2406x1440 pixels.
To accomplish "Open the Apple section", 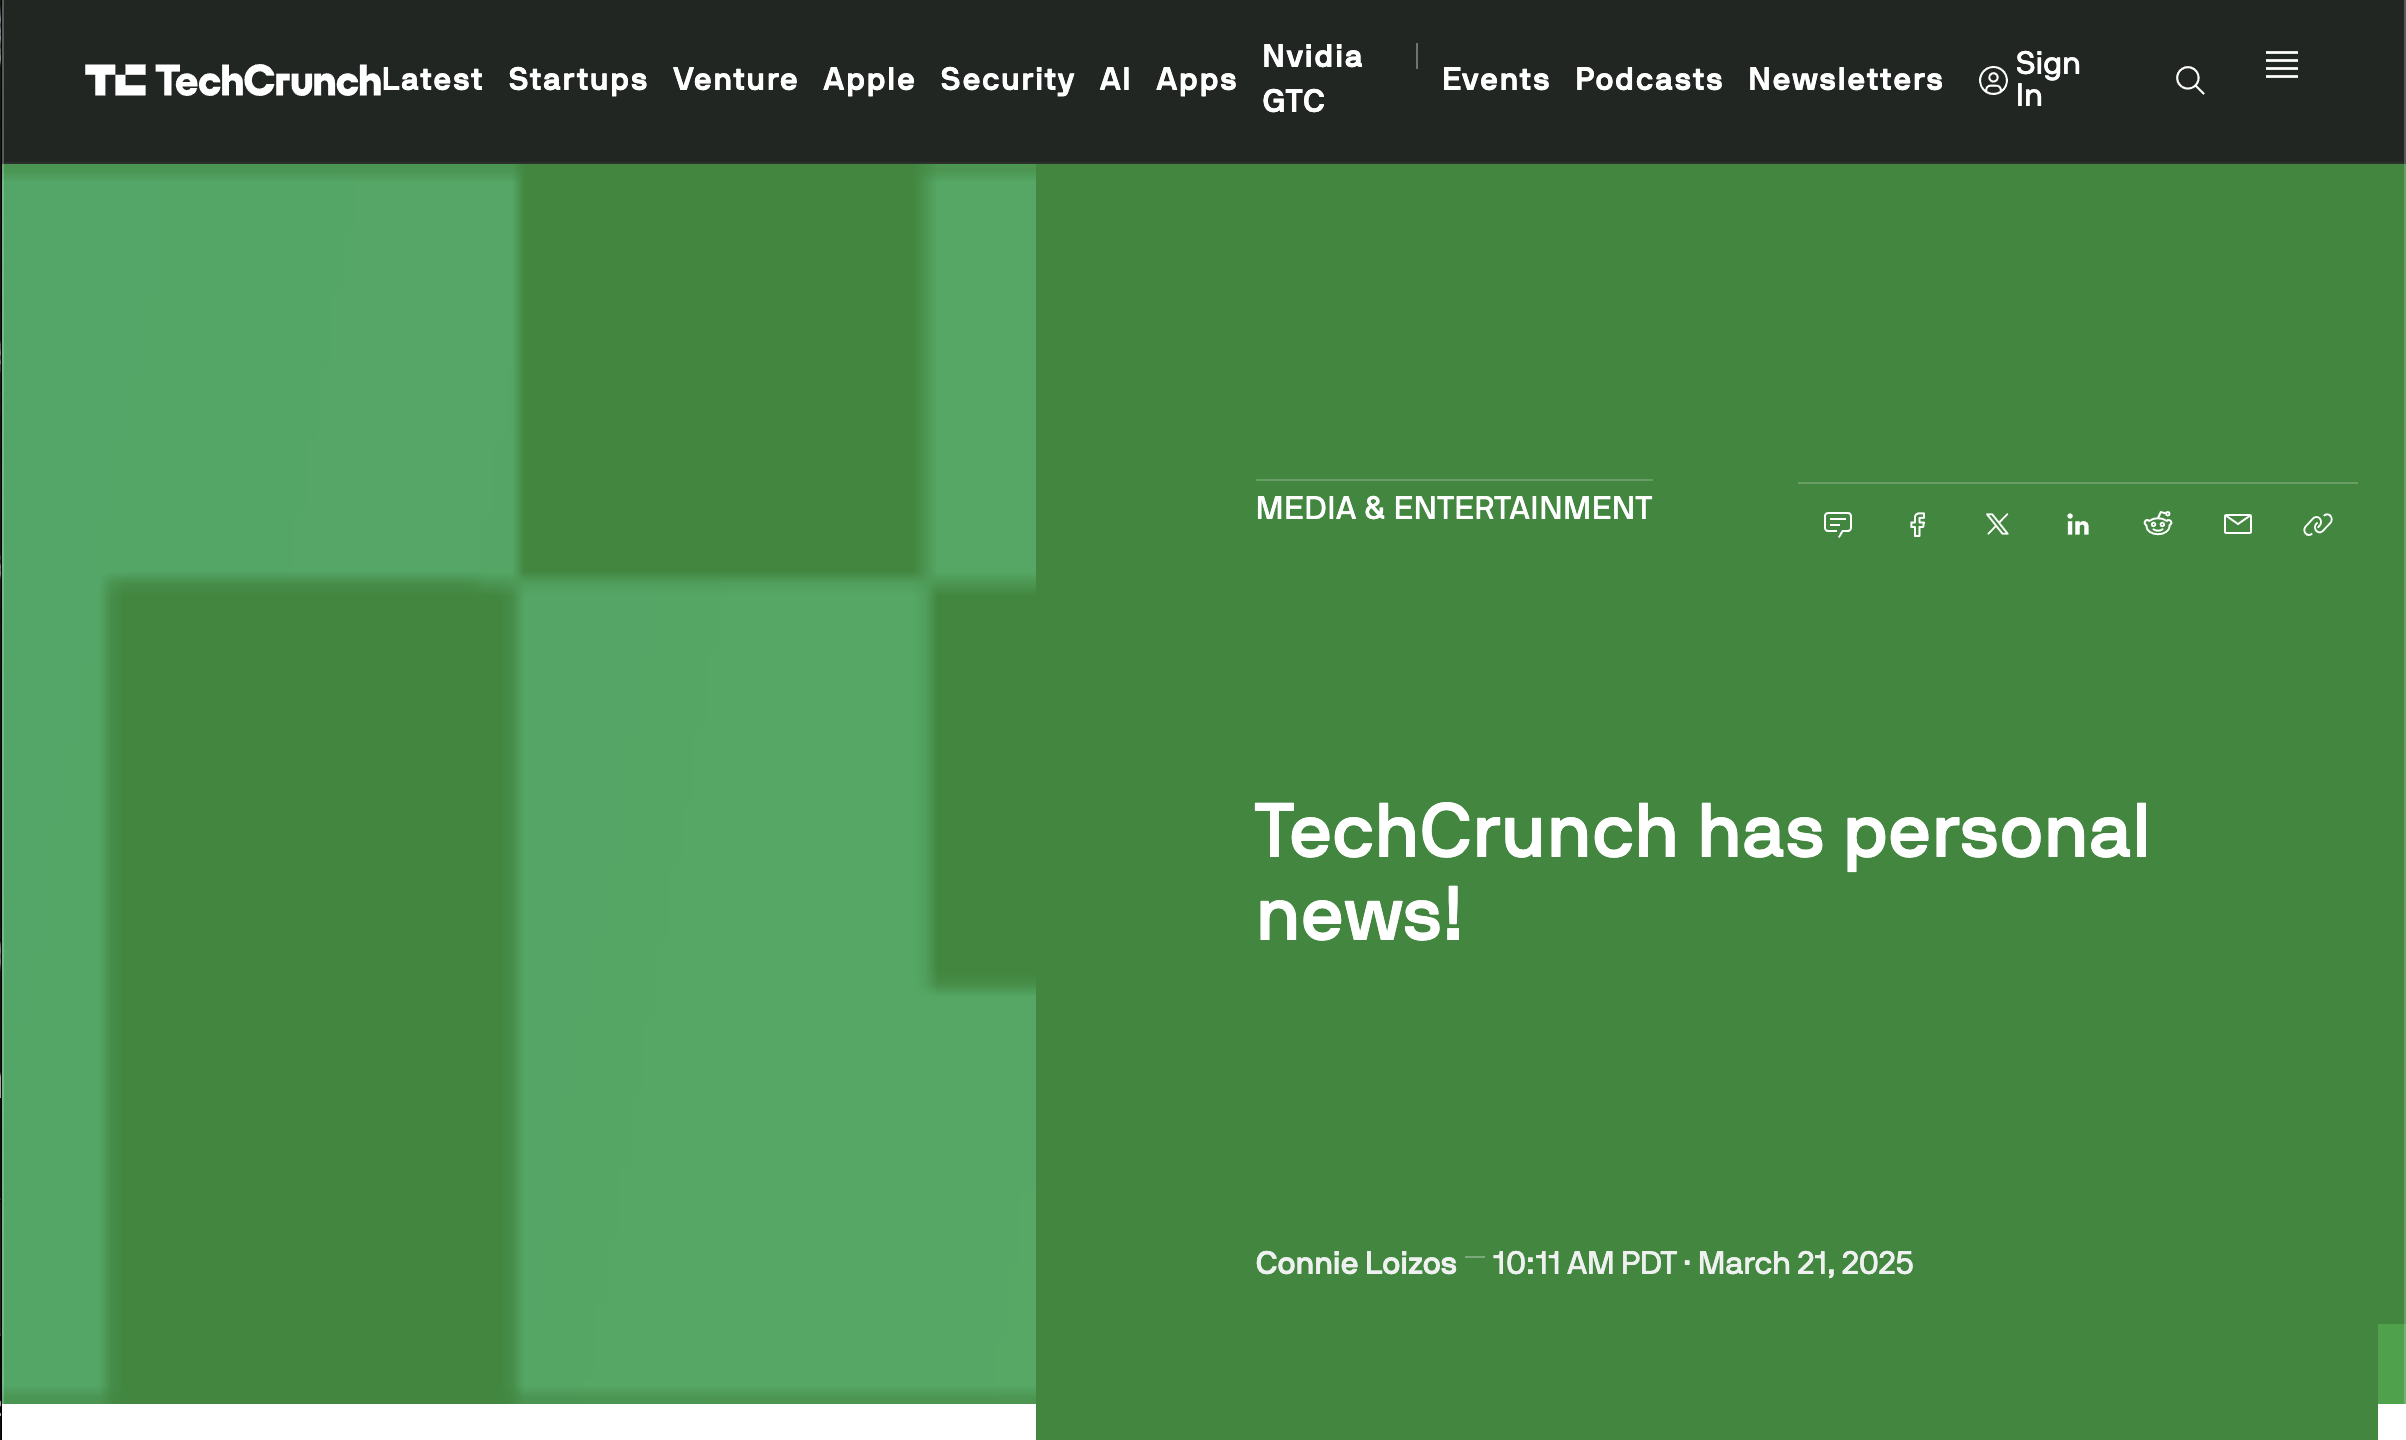I will (869, 79).
